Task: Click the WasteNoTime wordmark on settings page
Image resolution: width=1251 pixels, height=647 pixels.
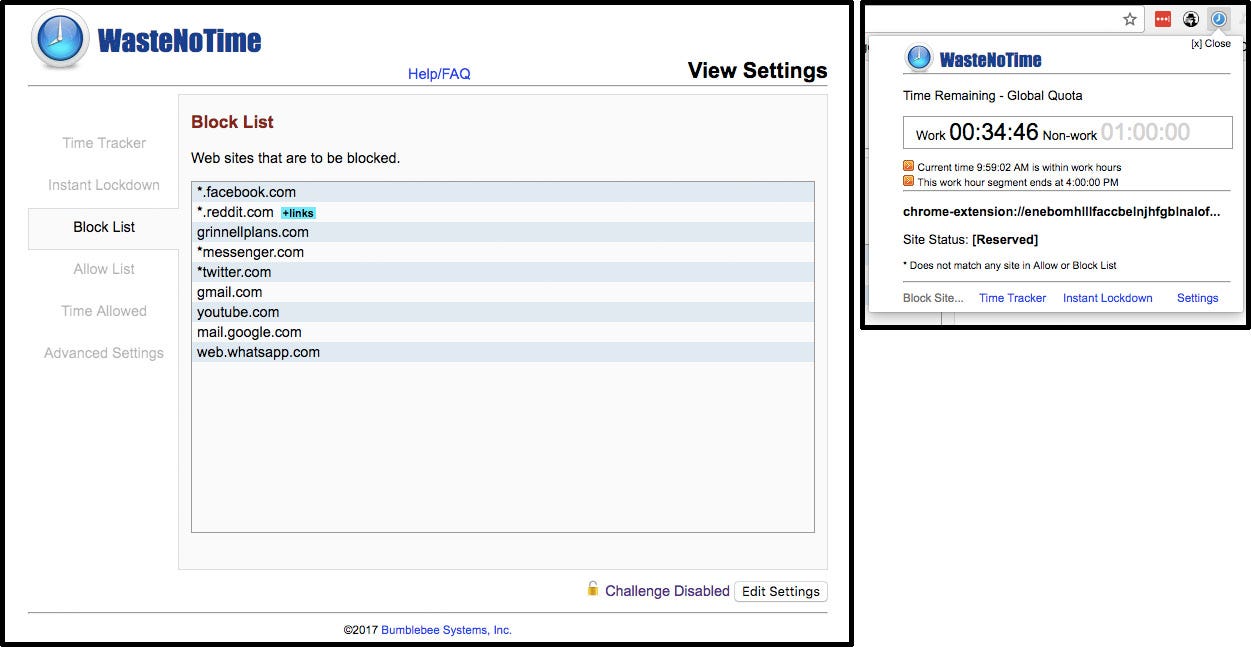Action: pyautogui.click(x=179, y=41)
